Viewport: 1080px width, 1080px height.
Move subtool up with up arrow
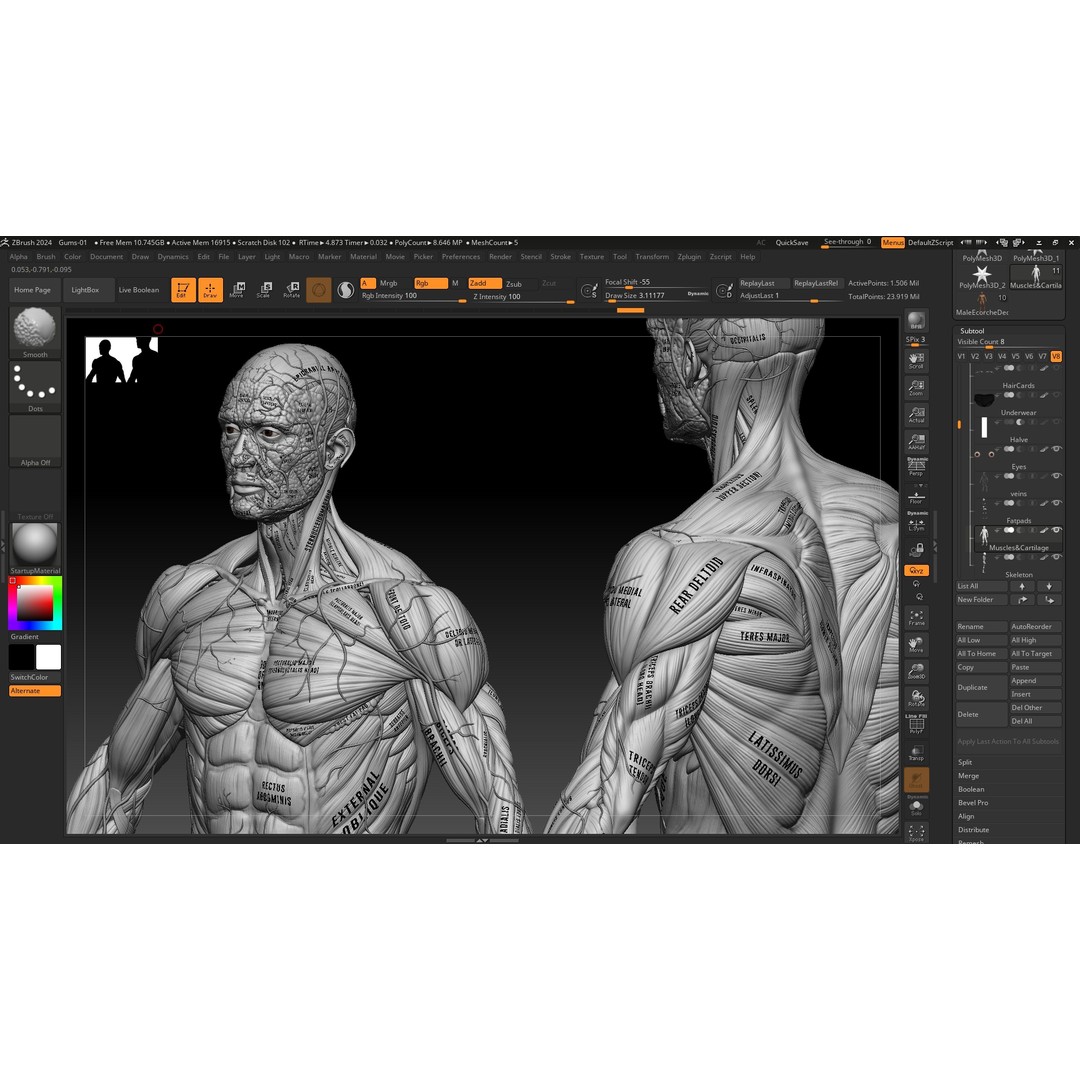pos(1021,586)
